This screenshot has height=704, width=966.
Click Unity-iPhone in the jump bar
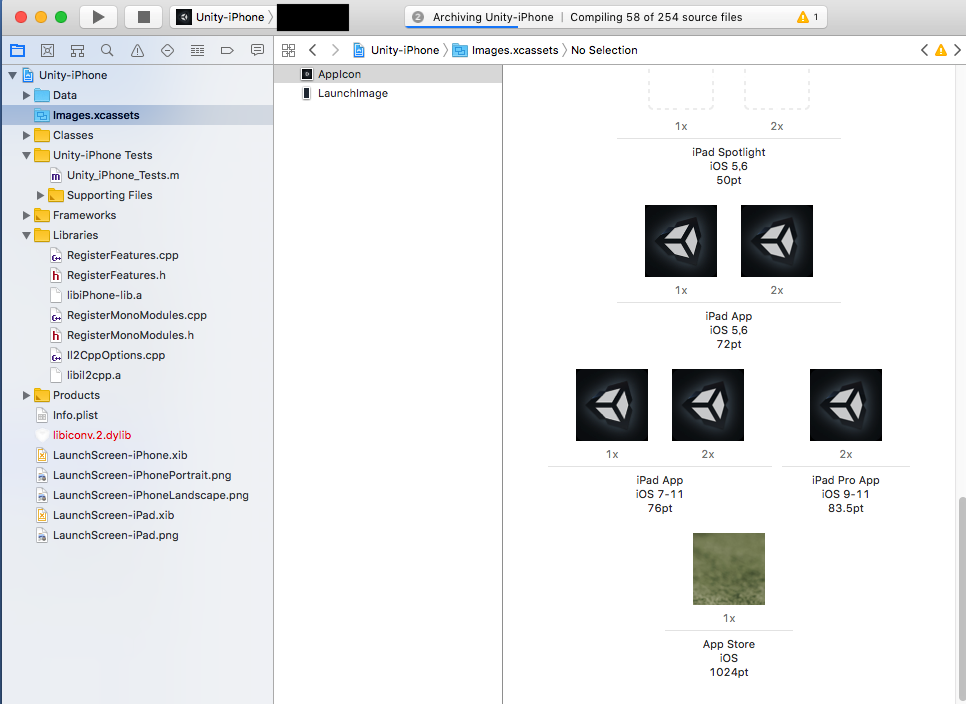(x=397, y=50)
